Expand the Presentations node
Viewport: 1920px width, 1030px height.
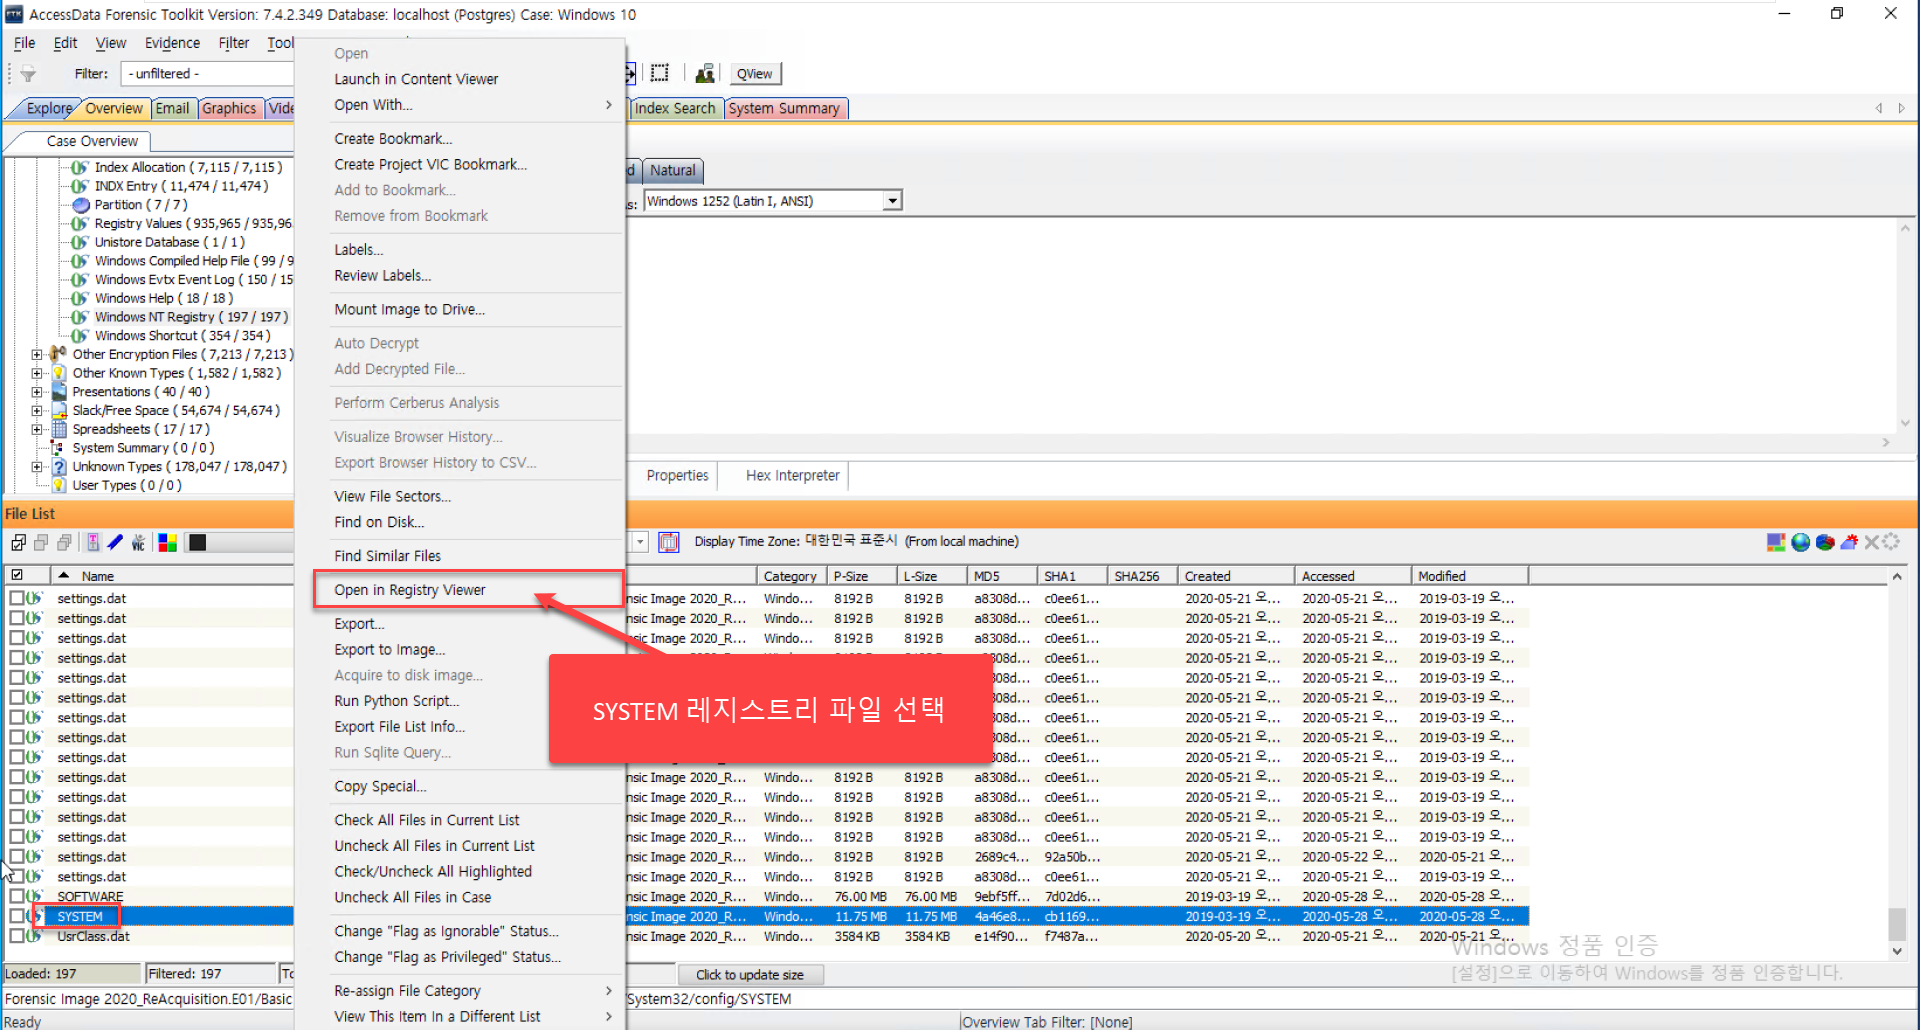(37, 392)
